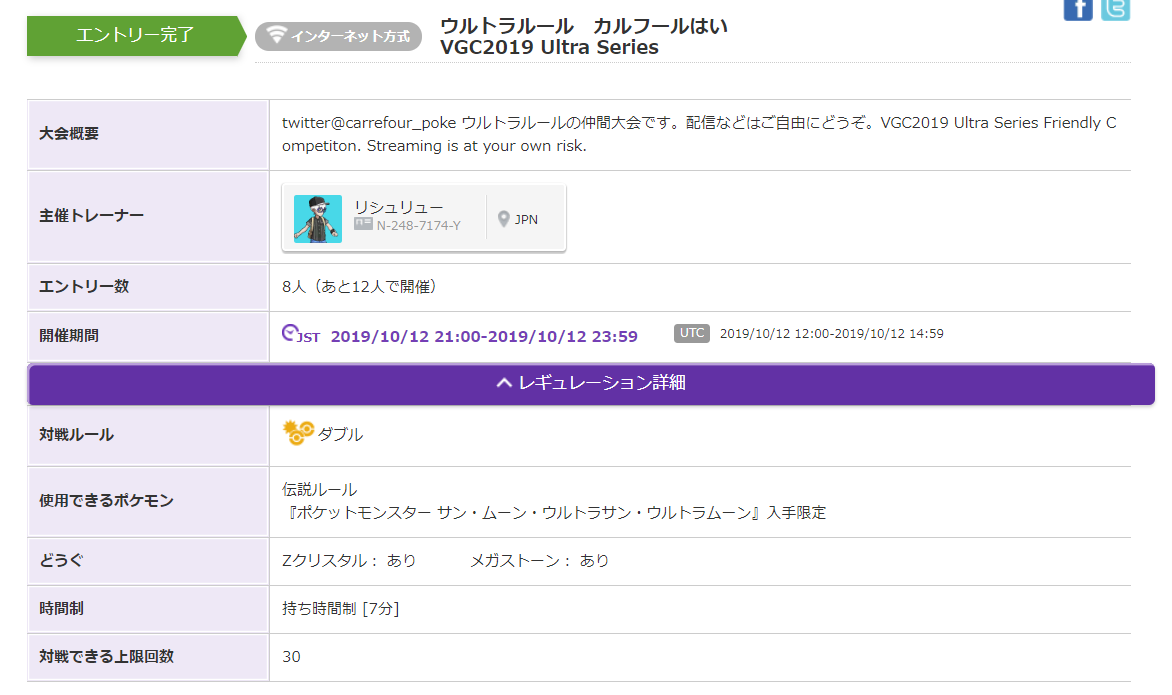Click the 伝説ルール text
The width and height of the screenshot is (1172, 695).
(319, 489)
